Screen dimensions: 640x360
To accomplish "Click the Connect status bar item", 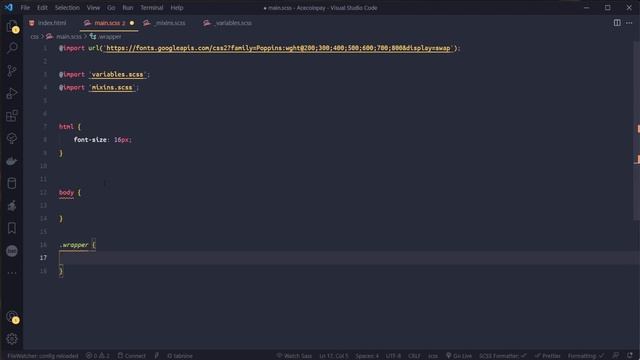I will (131, 356).
